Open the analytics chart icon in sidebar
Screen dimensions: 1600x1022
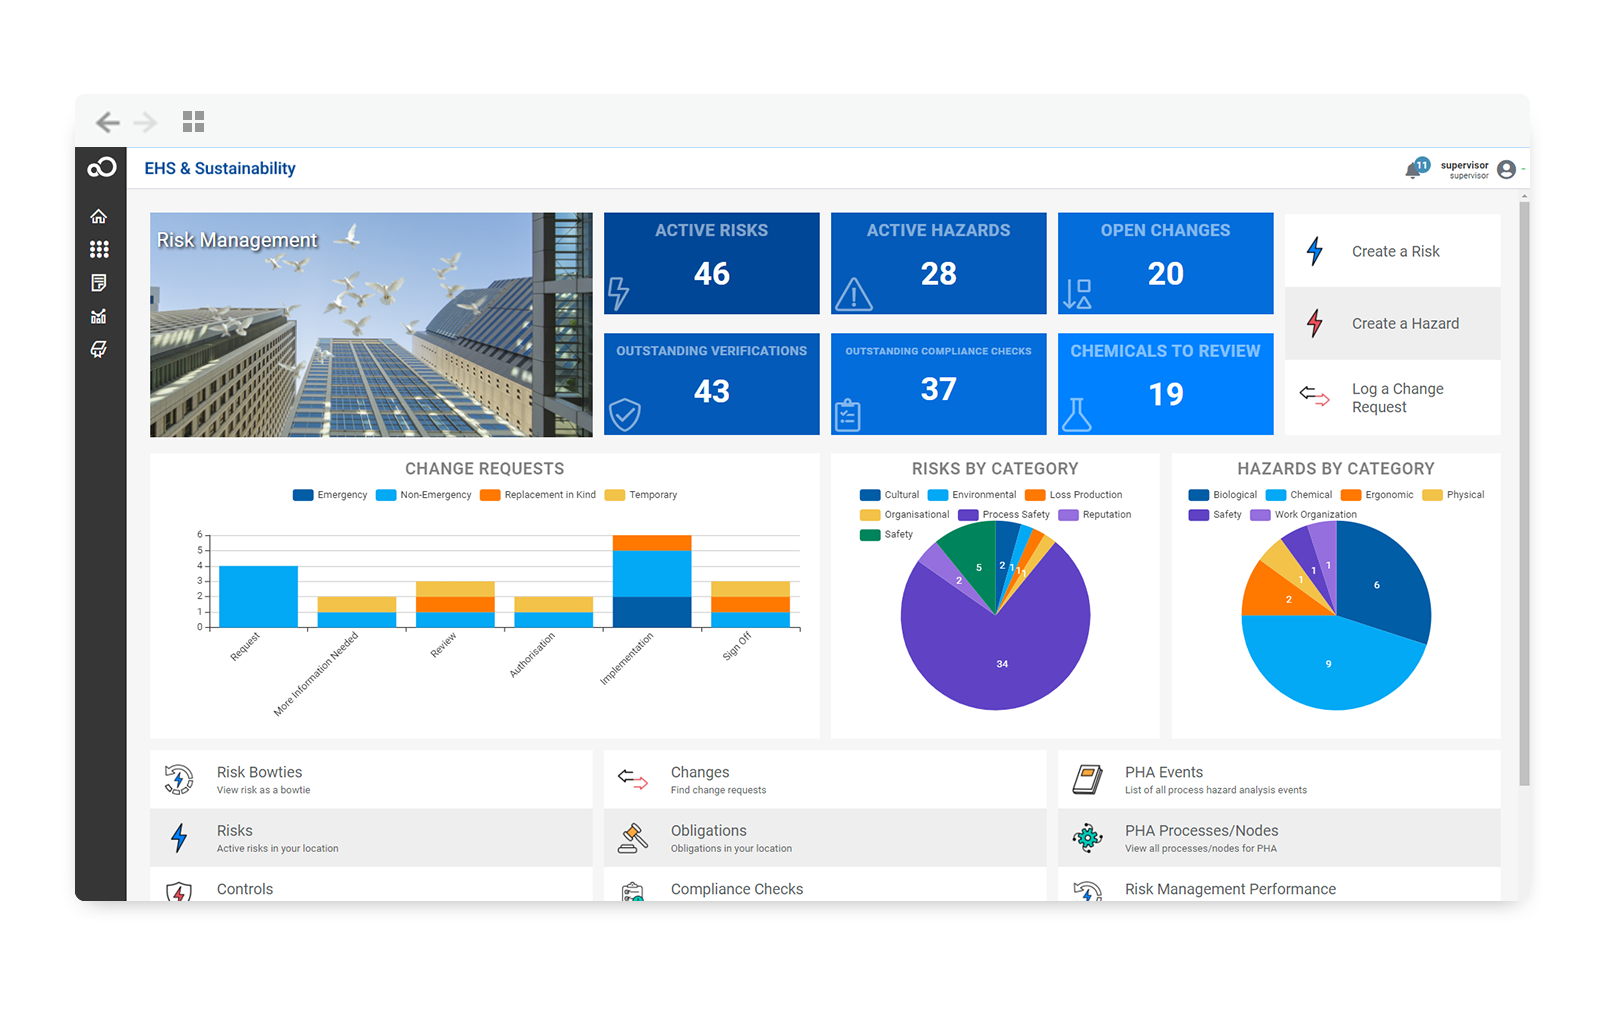pyautogui.click(x=99, y=316)
